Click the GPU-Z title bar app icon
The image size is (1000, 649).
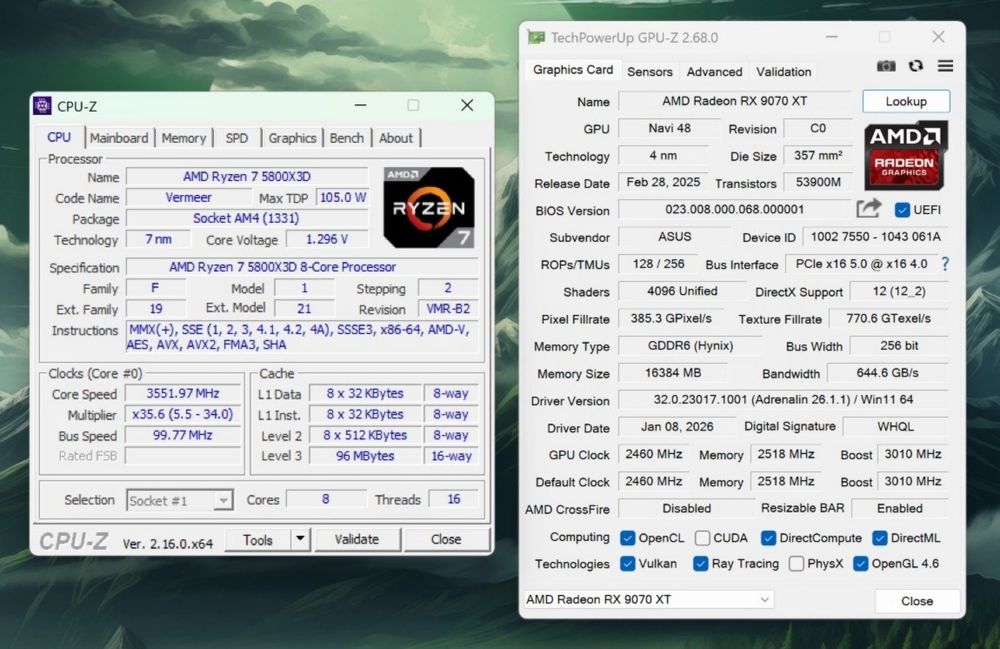tap(536, 38)
